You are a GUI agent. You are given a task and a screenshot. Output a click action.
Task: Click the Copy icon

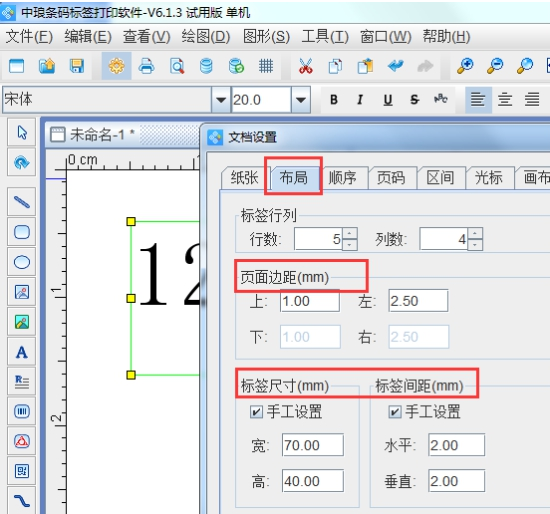click(x=335, y=66)
